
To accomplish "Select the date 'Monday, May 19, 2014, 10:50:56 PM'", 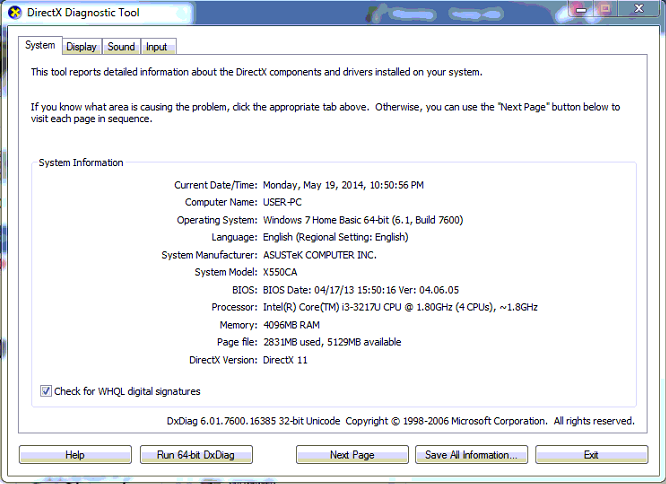I will tap(343, 185).
